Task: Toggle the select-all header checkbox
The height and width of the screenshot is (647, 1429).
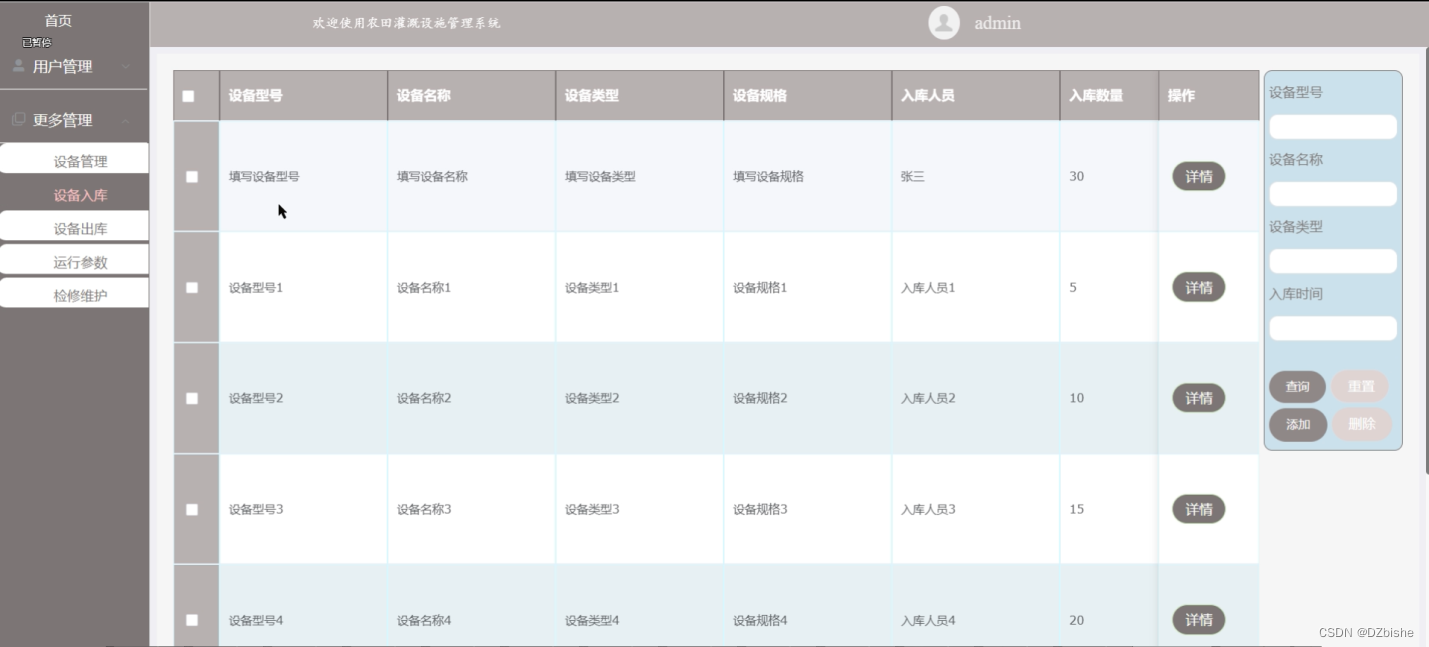Action: 188,97
